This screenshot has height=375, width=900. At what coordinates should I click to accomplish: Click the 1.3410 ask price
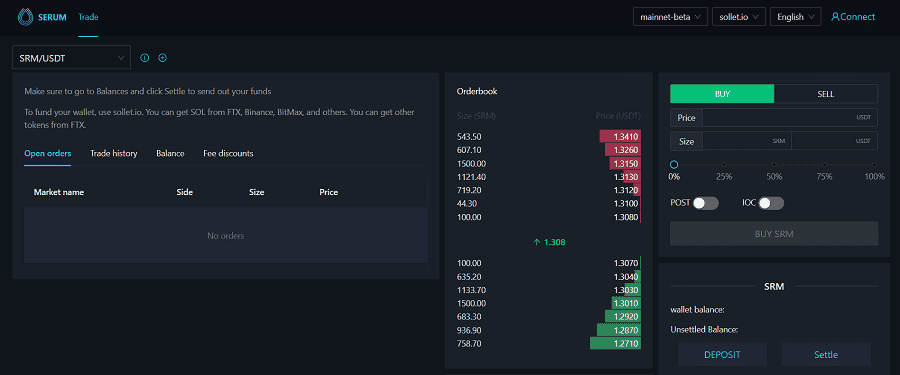(x=625, y=137)
